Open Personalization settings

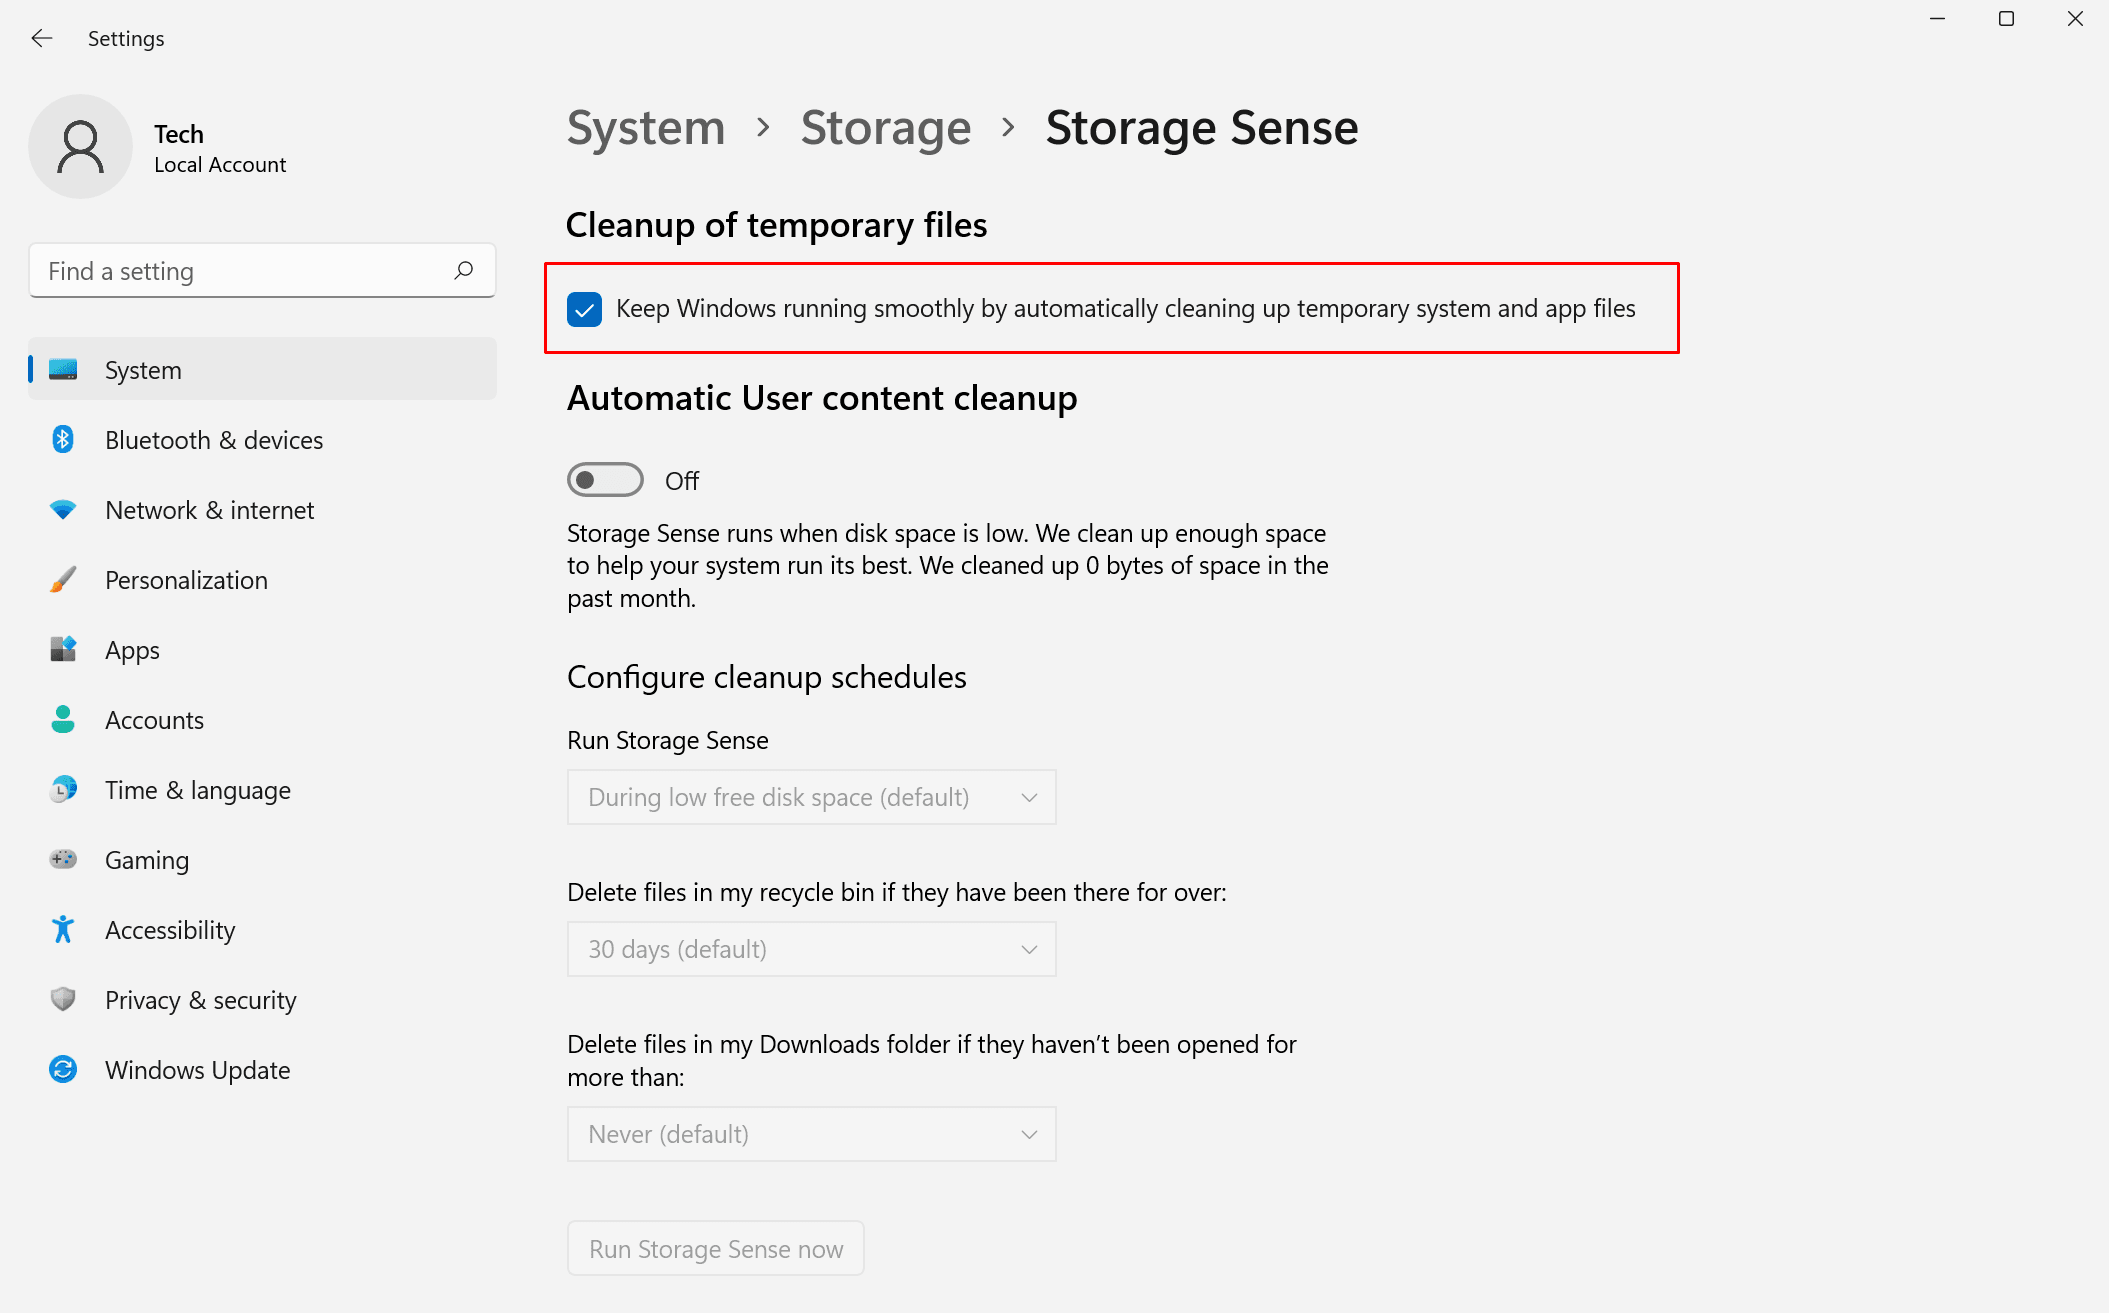186,580
